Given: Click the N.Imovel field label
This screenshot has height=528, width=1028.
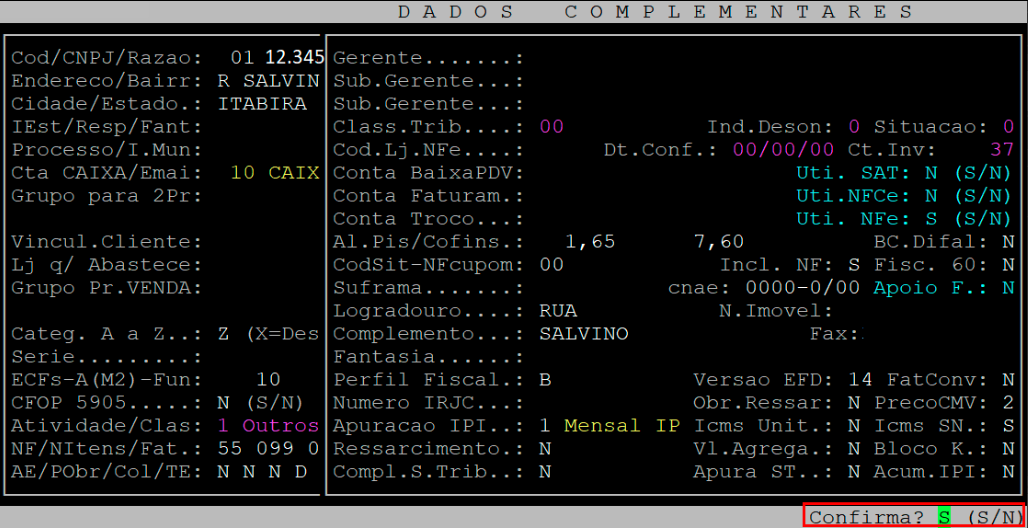Looking at the screenshot, I should [776, 311].
